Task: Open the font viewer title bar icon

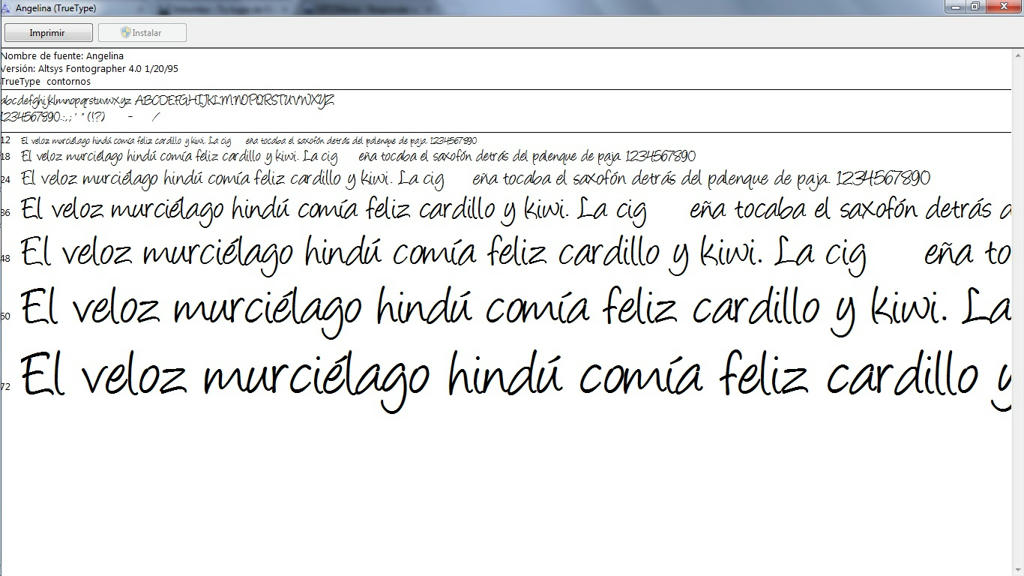Action: point(7,7)
